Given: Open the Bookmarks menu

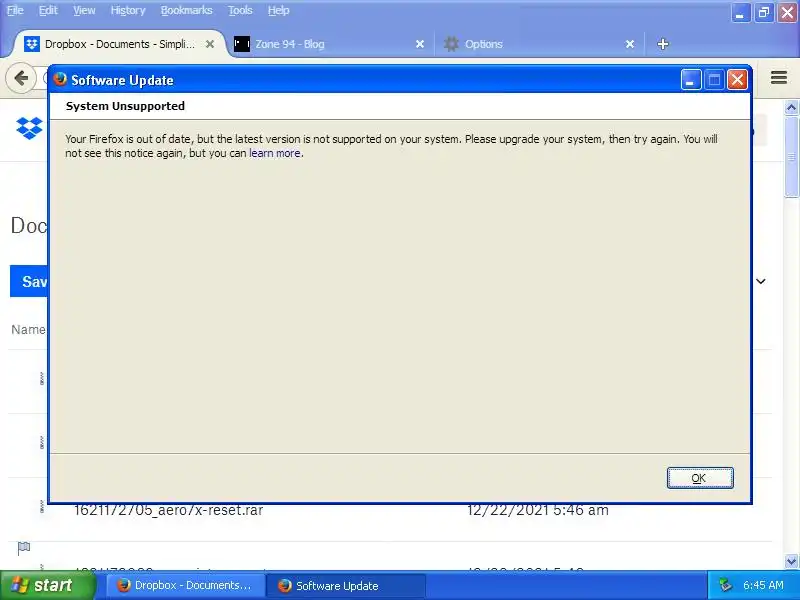Looking at the screenshot, I should click(x=187, y=10).
